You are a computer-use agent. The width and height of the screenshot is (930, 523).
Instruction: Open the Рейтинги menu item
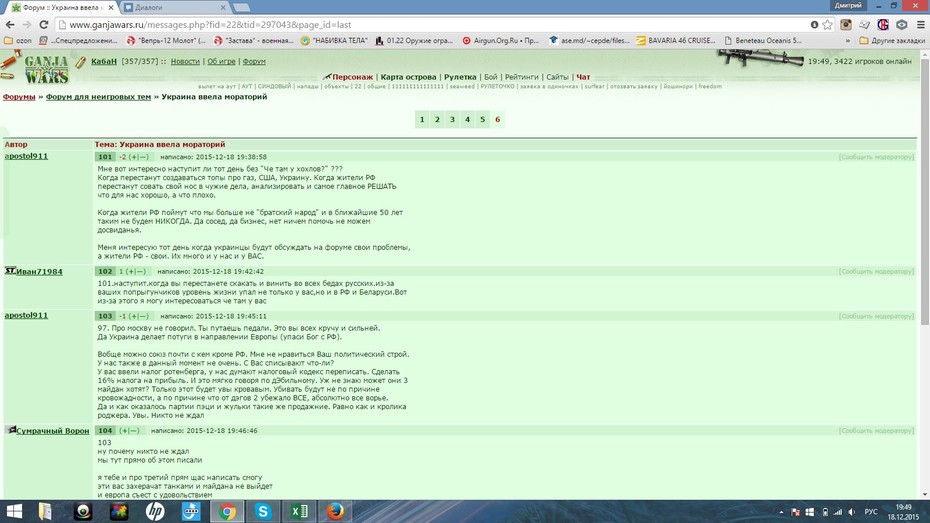(521, 76)
